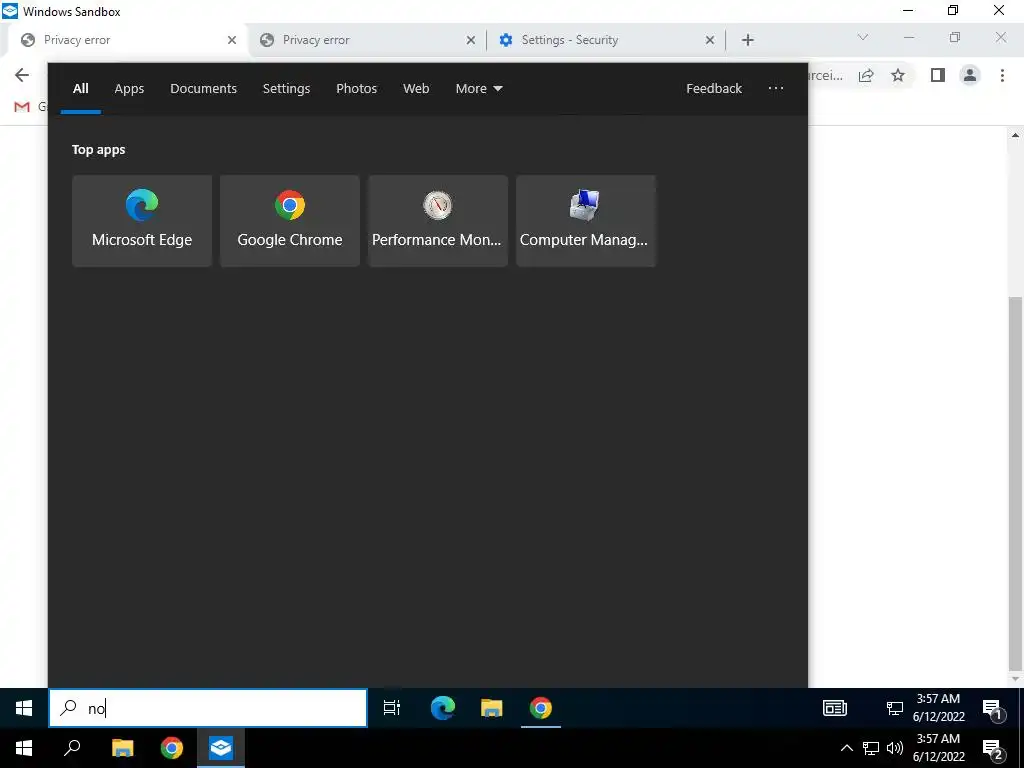Open Performance Monitor app tile

438,220
